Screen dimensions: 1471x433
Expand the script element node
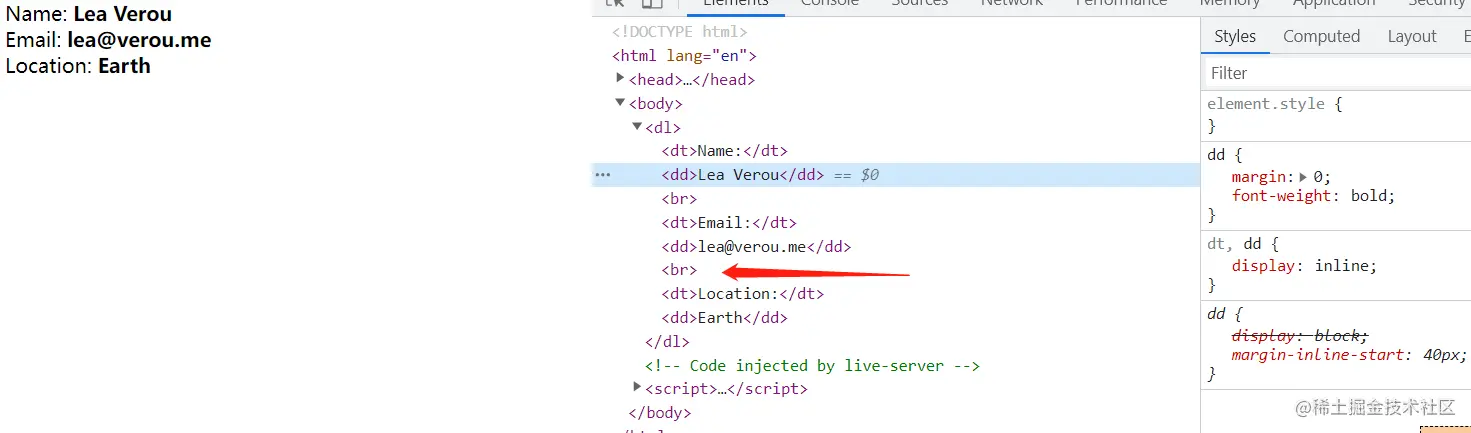[x=637, y=387]
